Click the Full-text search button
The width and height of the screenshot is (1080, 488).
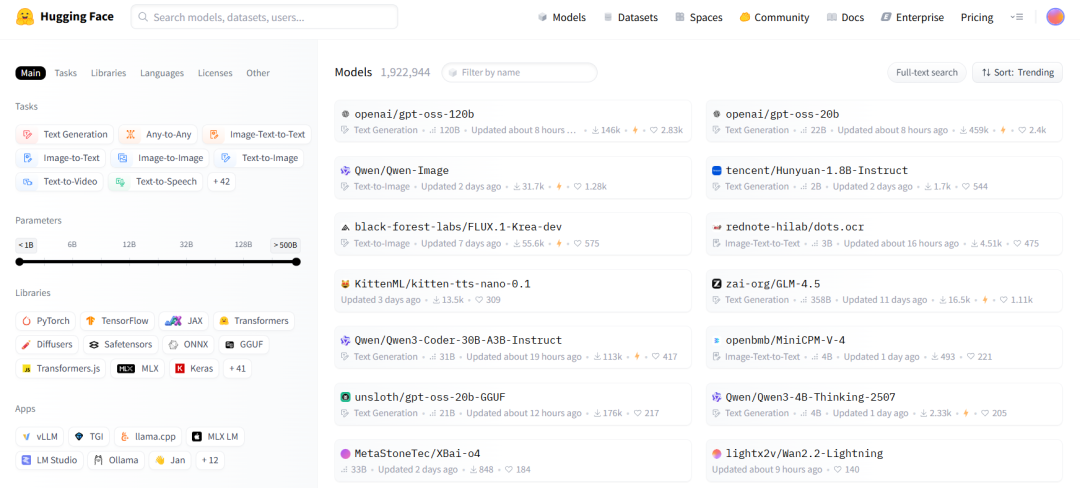pyautogui.click(x=926, y=72)
